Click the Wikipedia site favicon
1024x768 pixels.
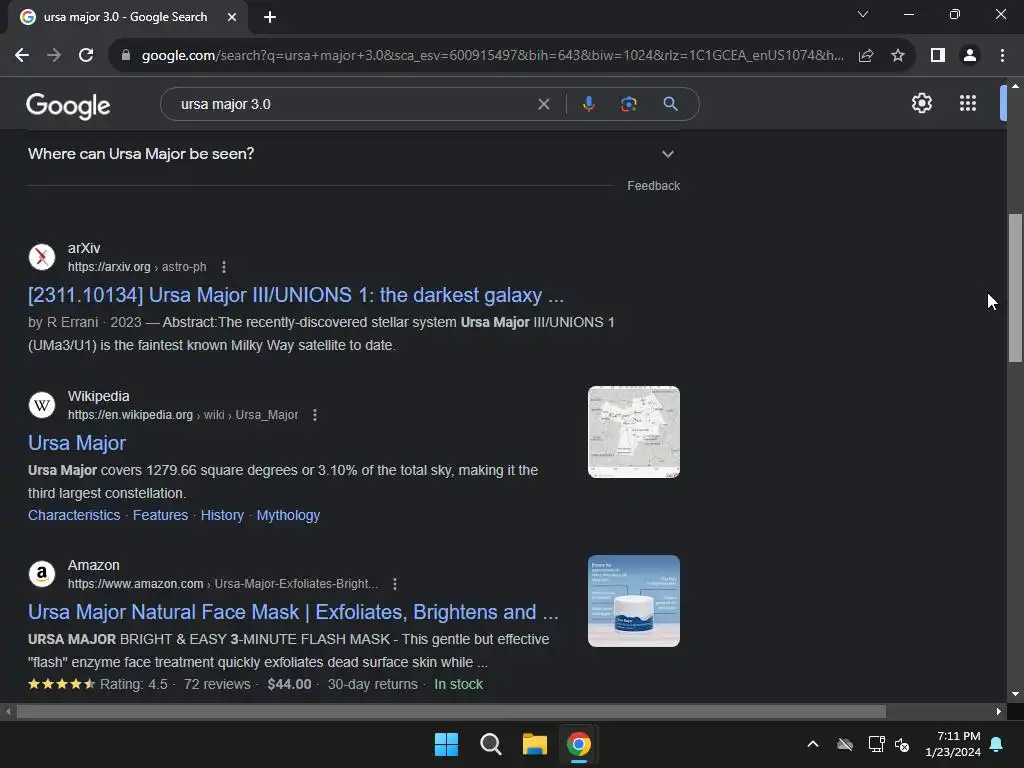pyautogui.click(x=42, y=405)
